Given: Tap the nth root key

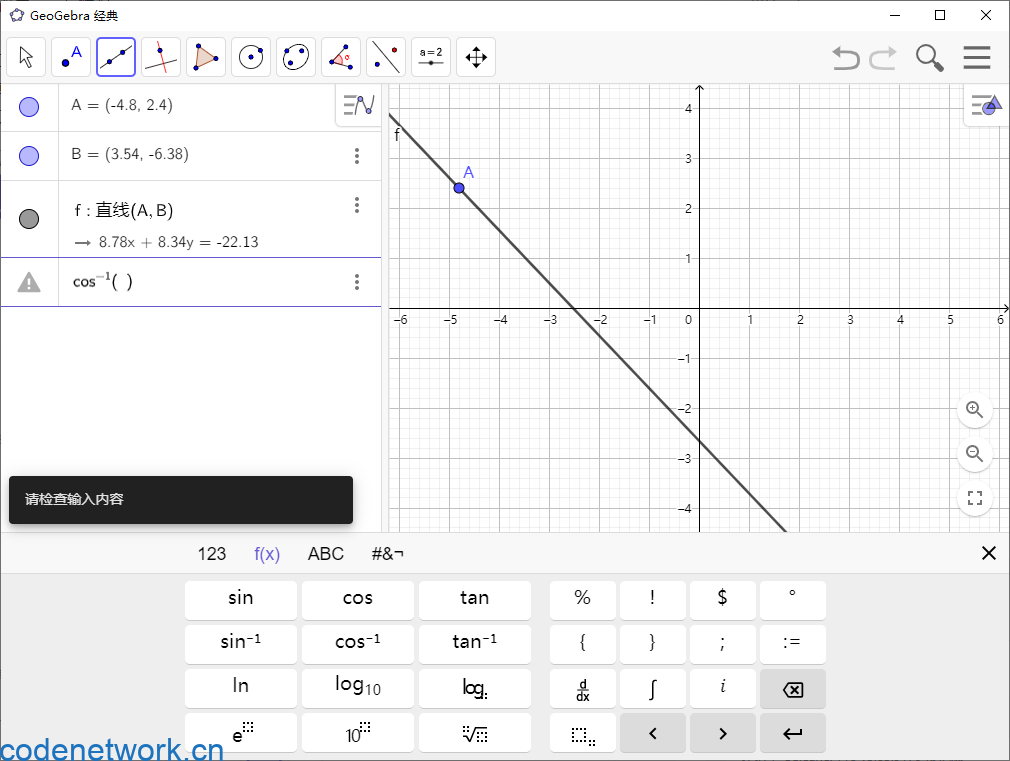Looking at the screenshot, I should [475, 732].
